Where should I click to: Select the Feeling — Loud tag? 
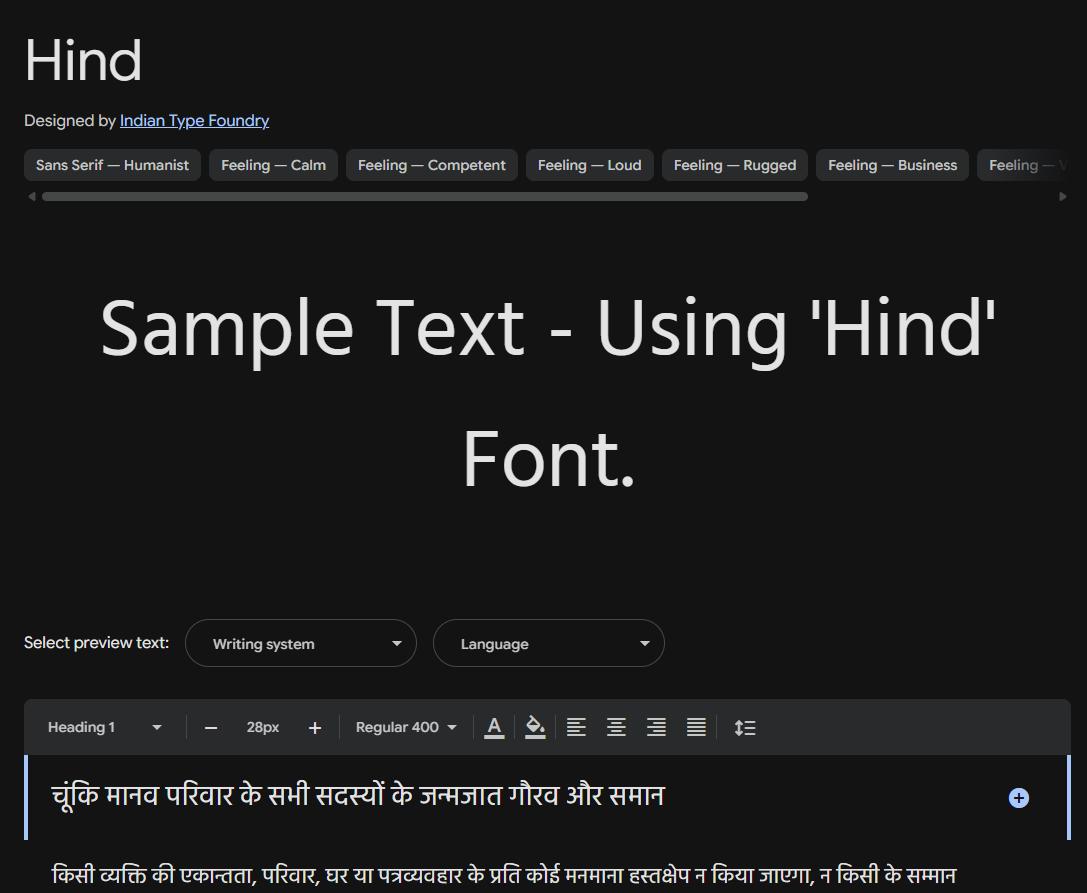[589, 165]
